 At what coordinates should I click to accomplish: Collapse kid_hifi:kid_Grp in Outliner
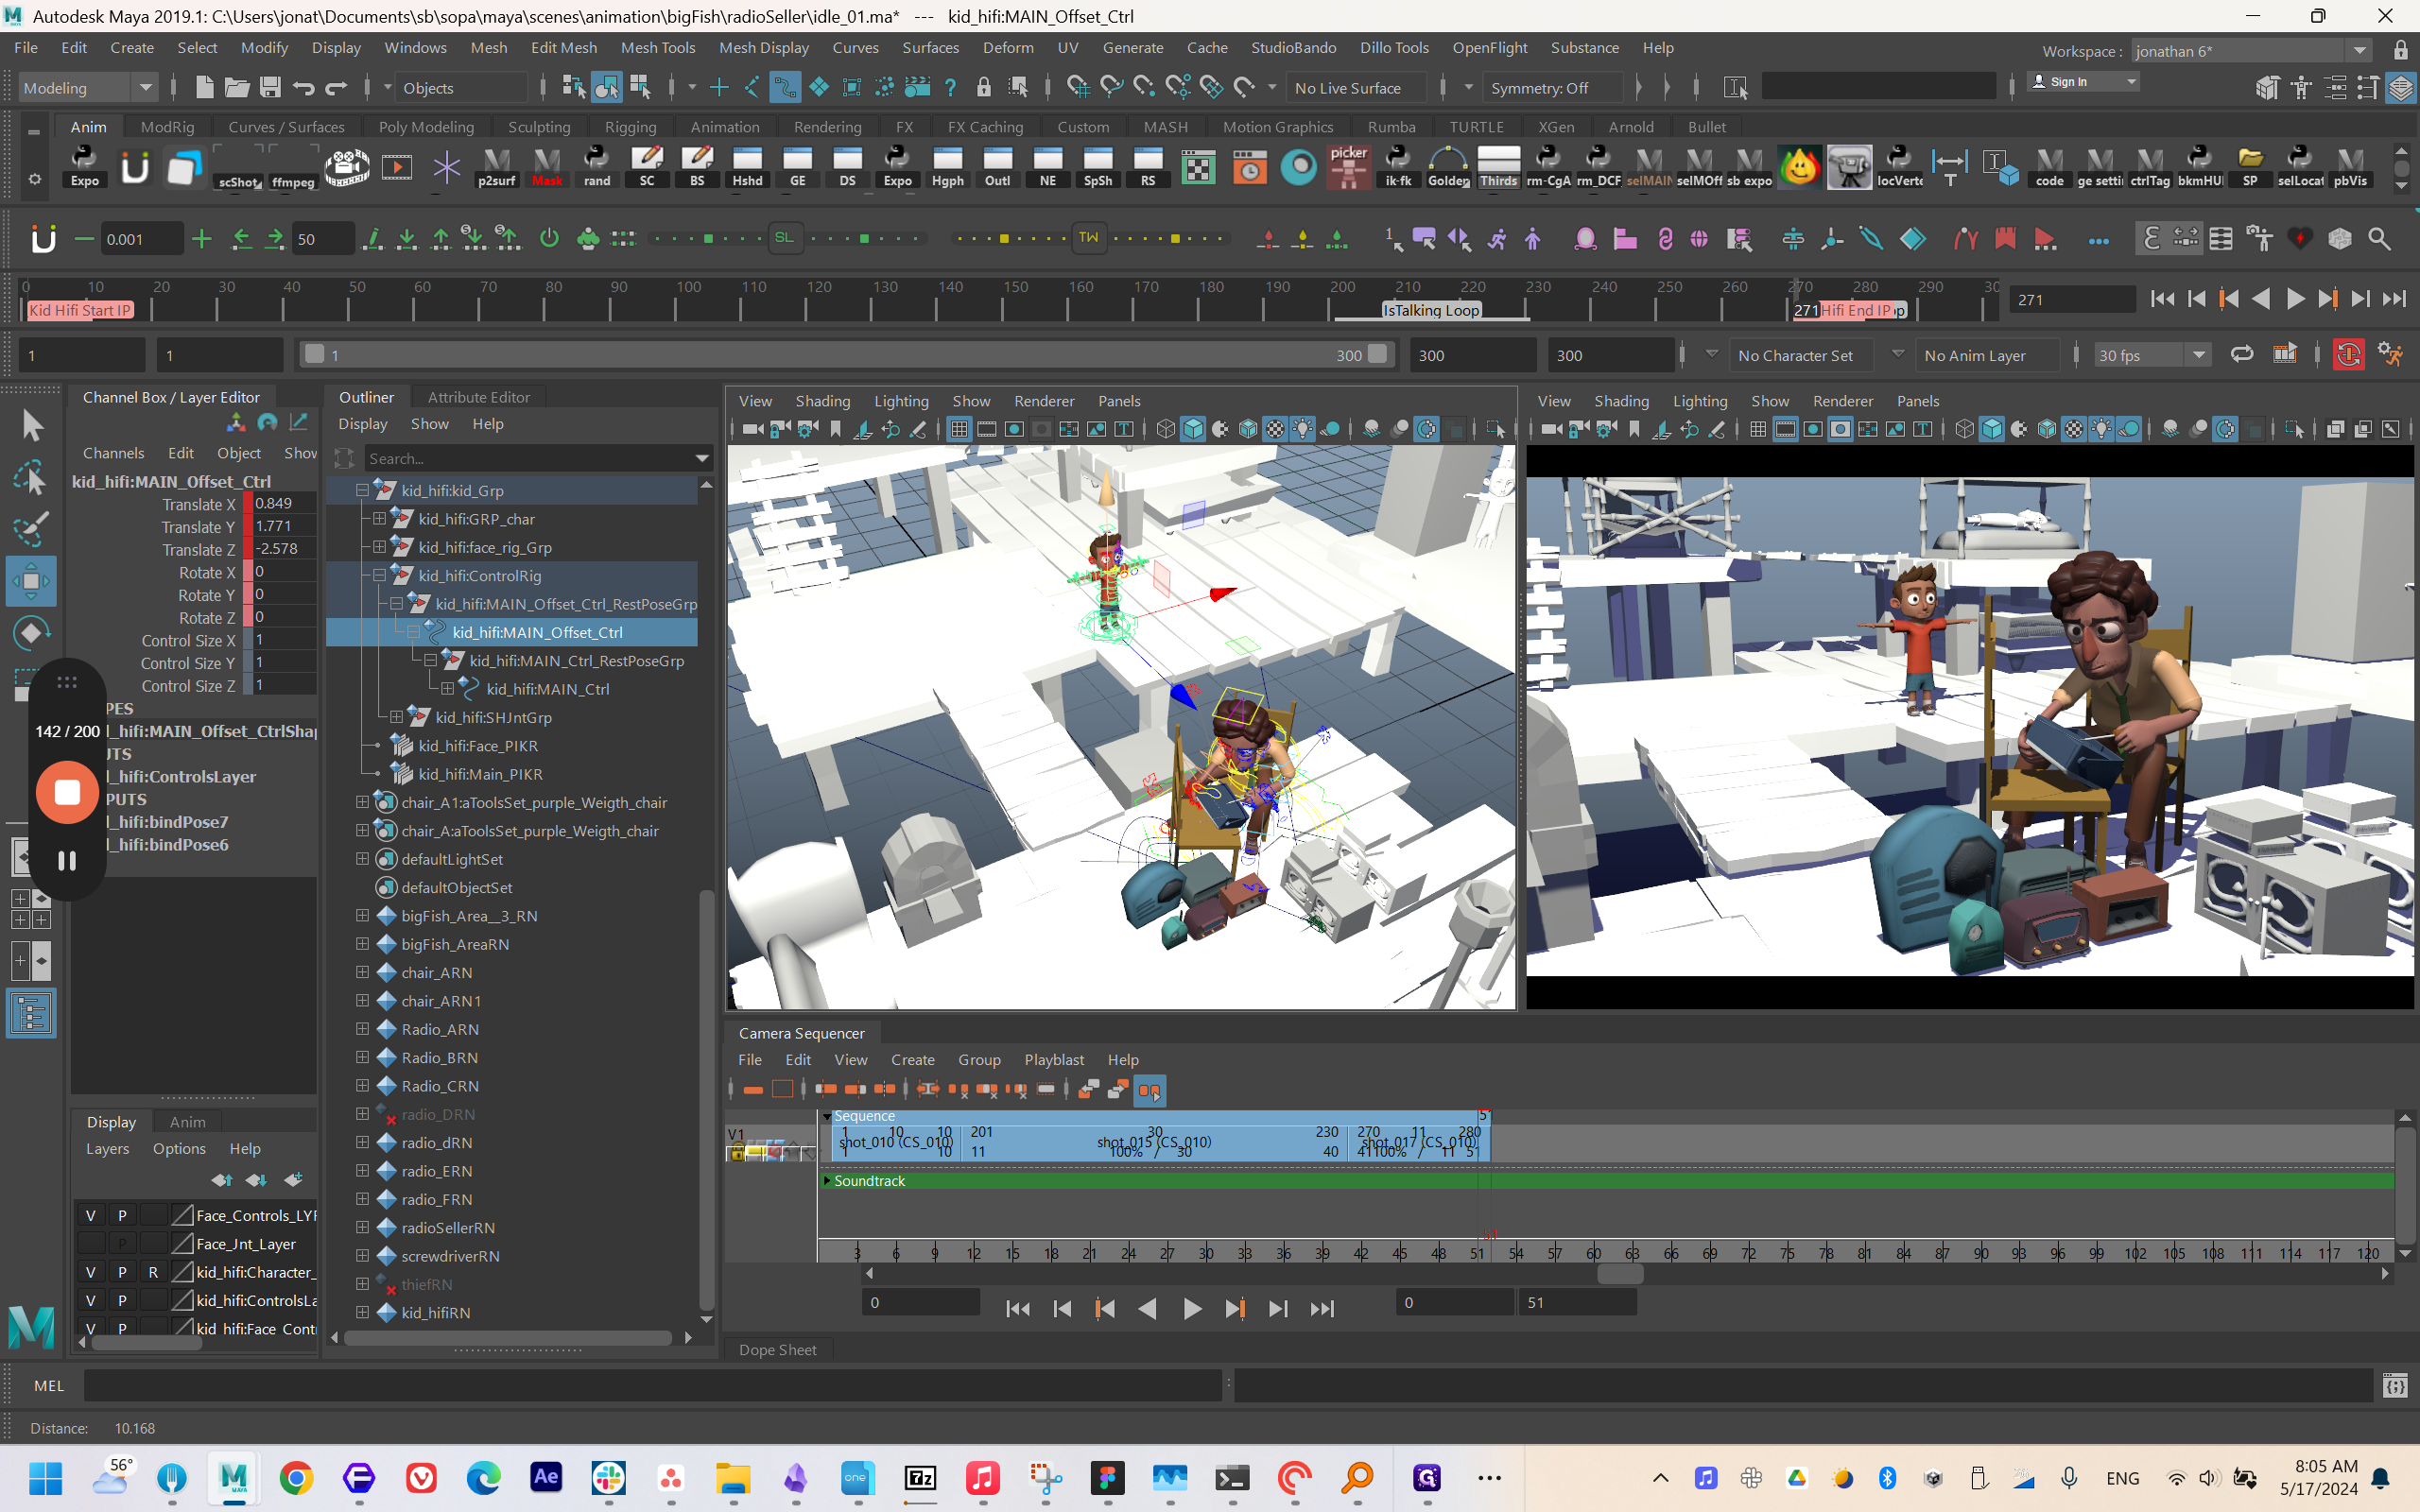pyautogui.click(x=362, y=490)
